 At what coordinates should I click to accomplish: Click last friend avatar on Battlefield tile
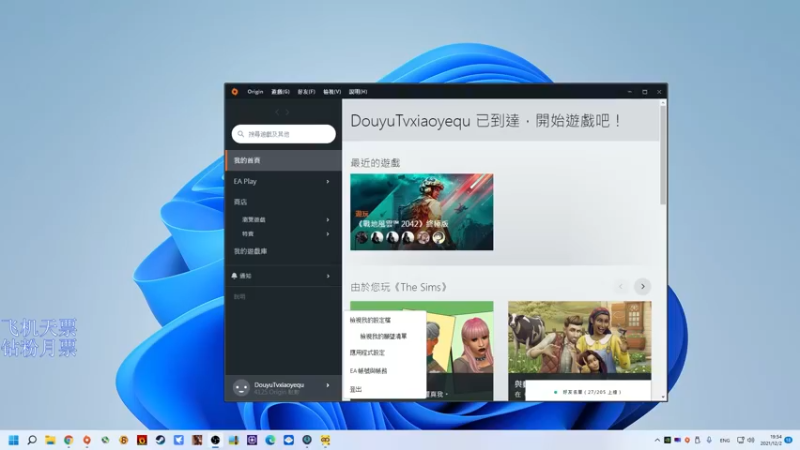438,237
